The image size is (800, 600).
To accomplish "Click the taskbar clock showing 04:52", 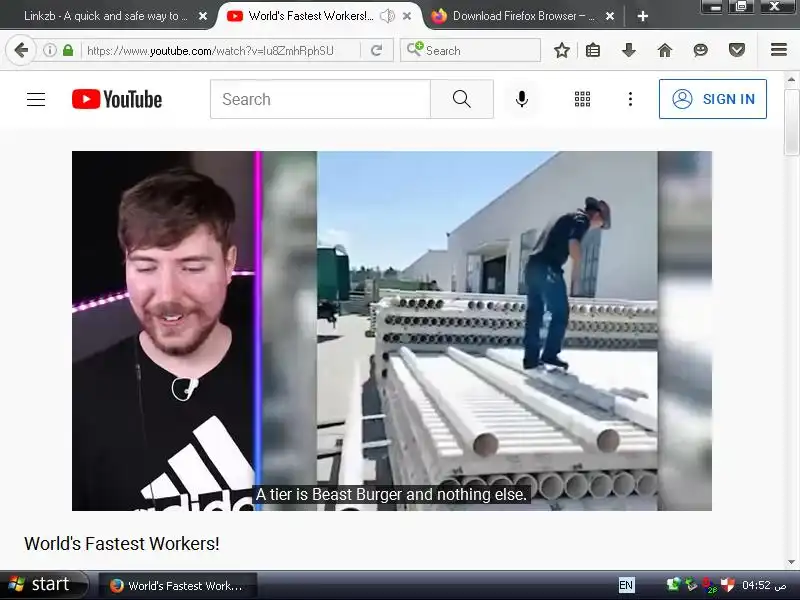I will (x=764, y=585).
